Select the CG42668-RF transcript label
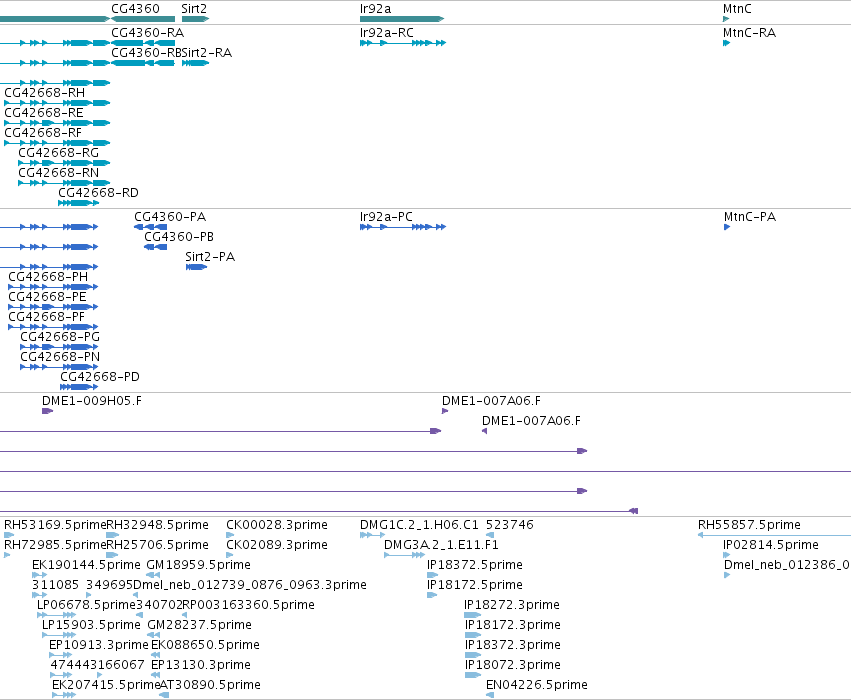 pyautogui.click(x=43, y=133)
